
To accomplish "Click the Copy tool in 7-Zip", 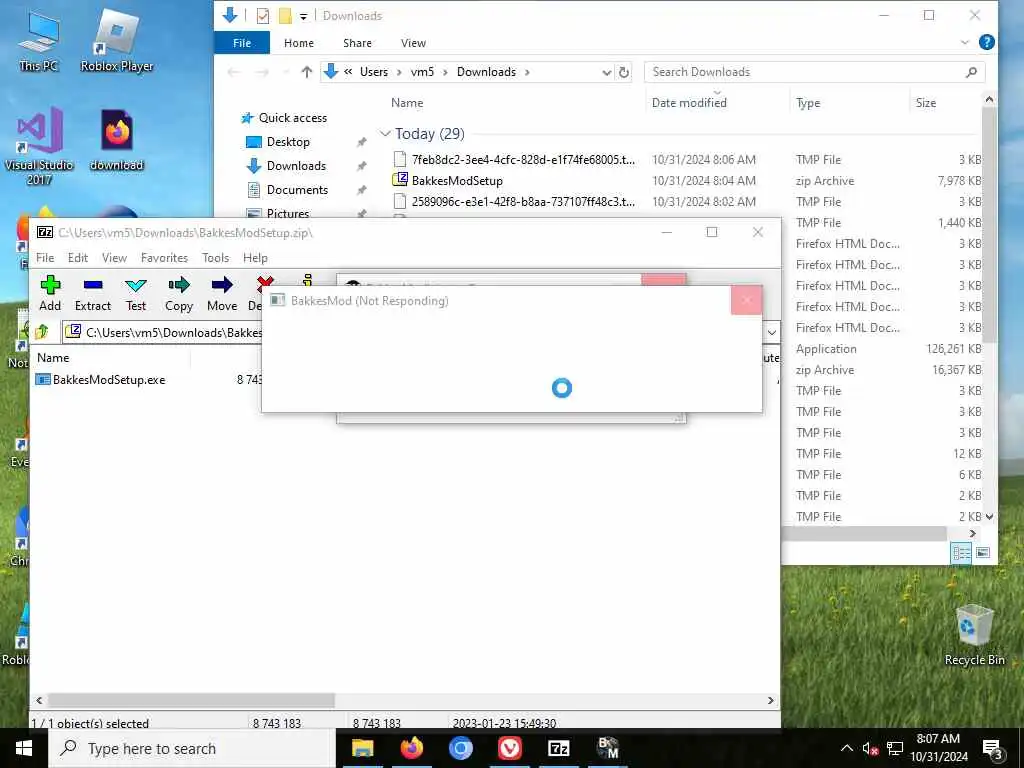I will pyautogui.click(x=178, y=293).
